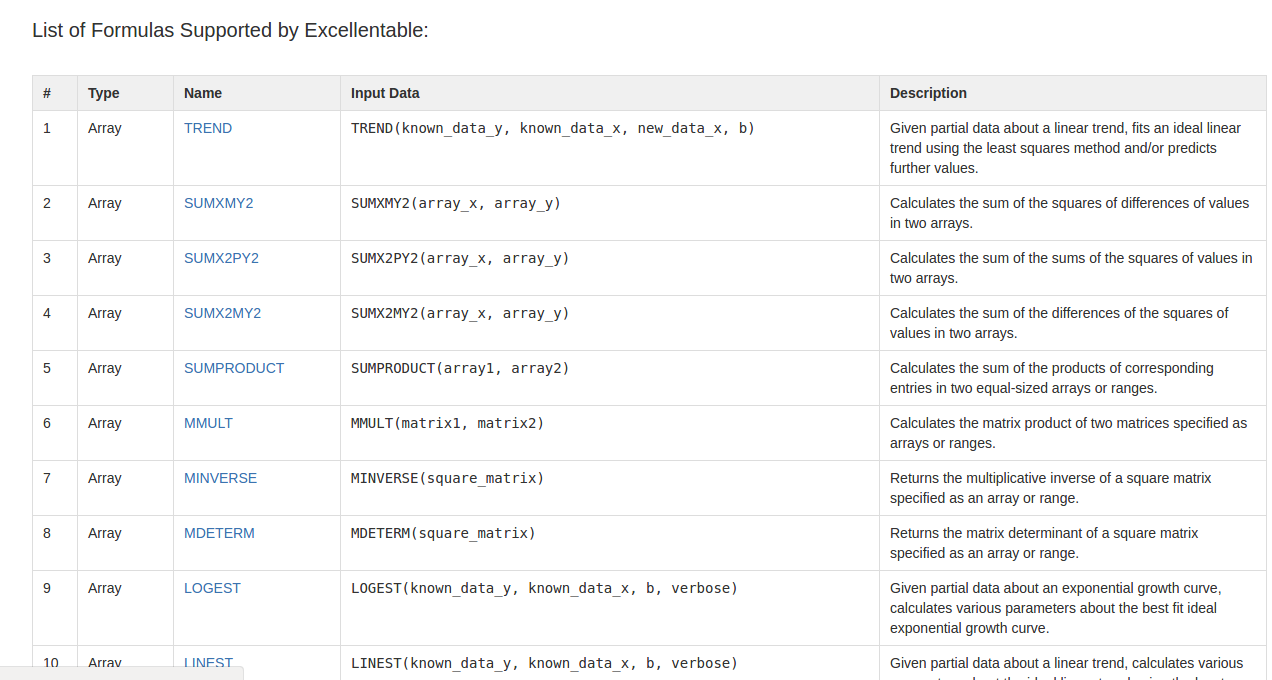Click the TREND input data syntax text

[x=552, y=128]
